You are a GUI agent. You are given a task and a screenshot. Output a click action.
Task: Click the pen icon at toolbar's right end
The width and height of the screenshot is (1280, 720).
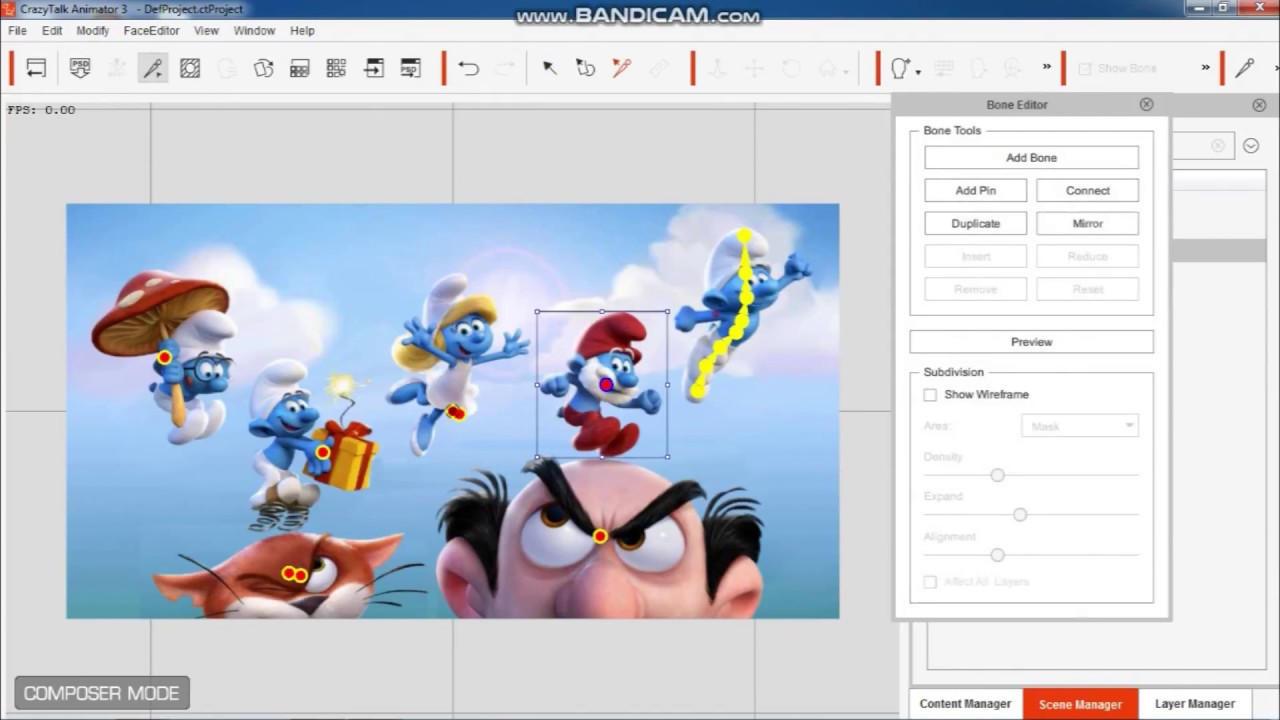[x=1245, y=68]
